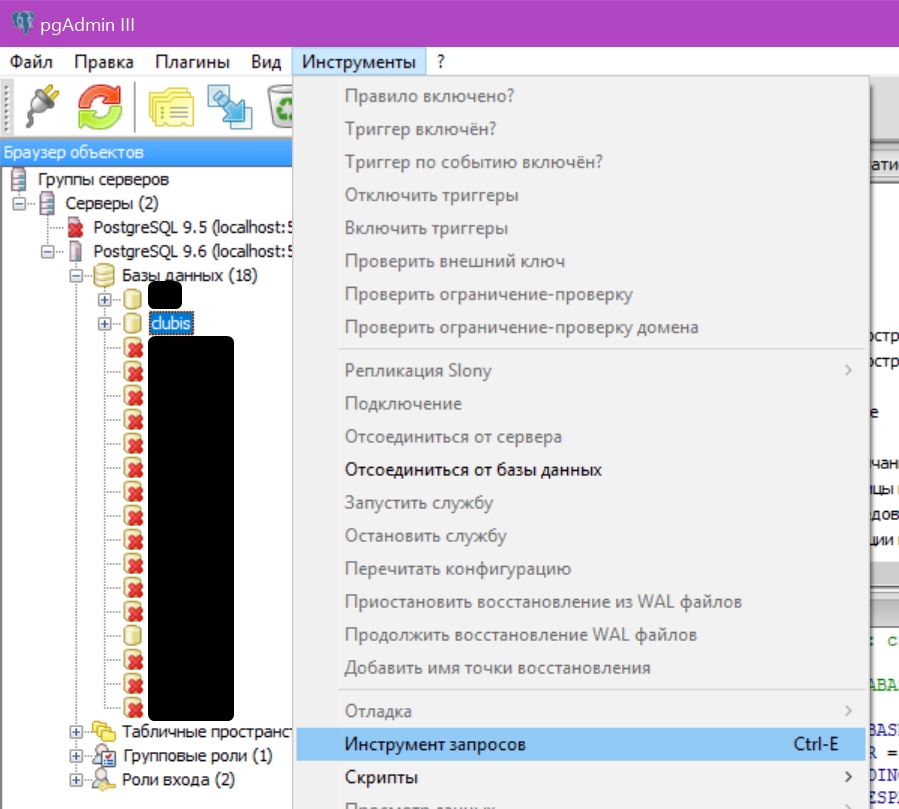Click Включить триггеры menu entry

(580, 228)
